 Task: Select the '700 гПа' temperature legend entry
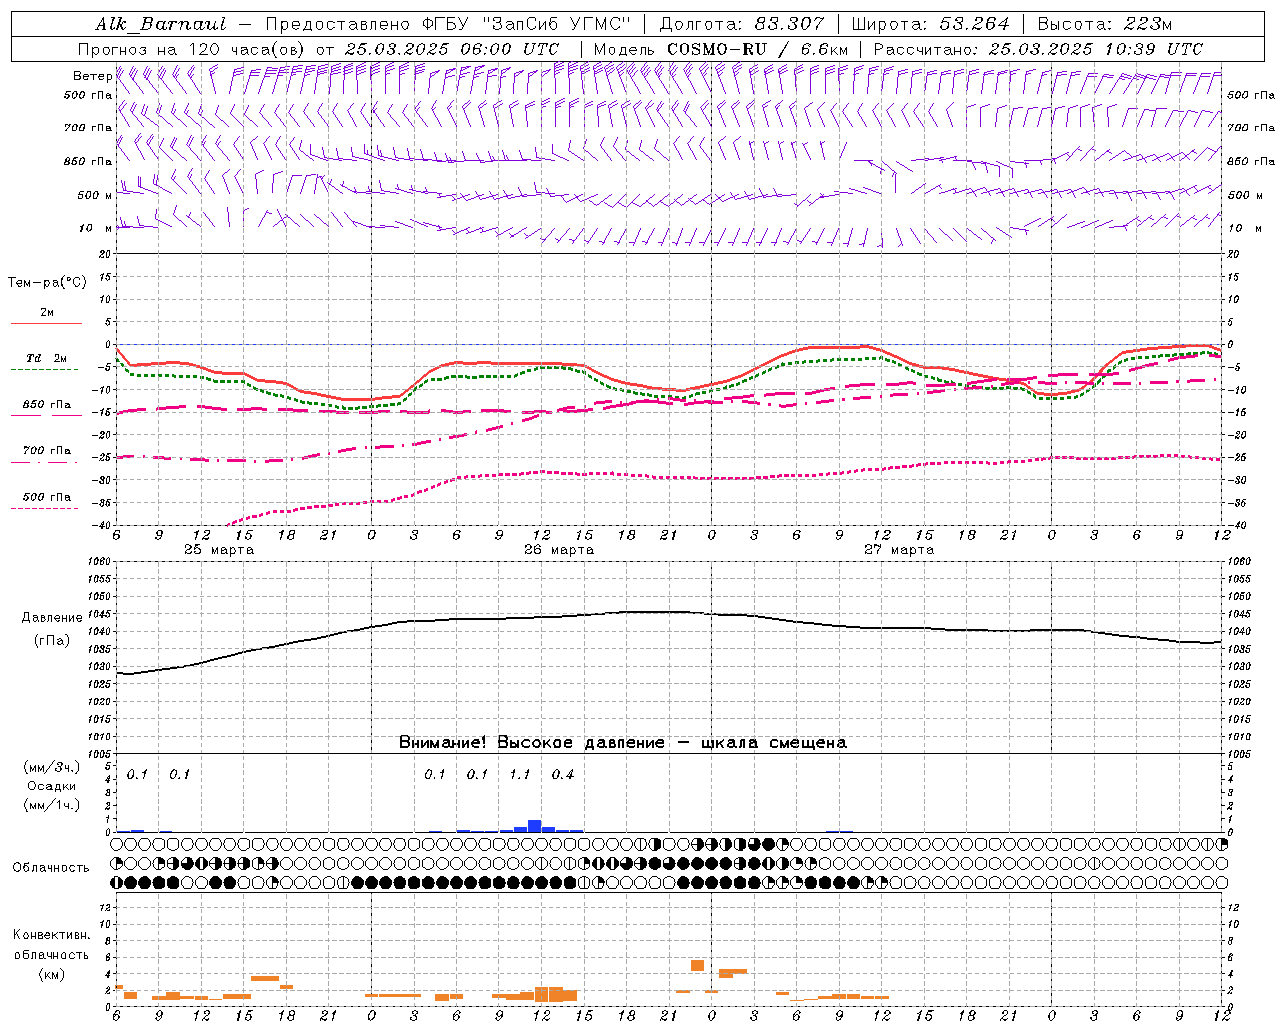coord(47,451)
